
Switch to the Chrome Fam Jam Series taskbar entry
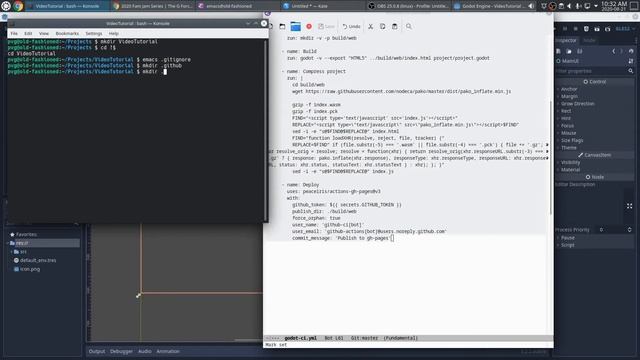point(152,6)
